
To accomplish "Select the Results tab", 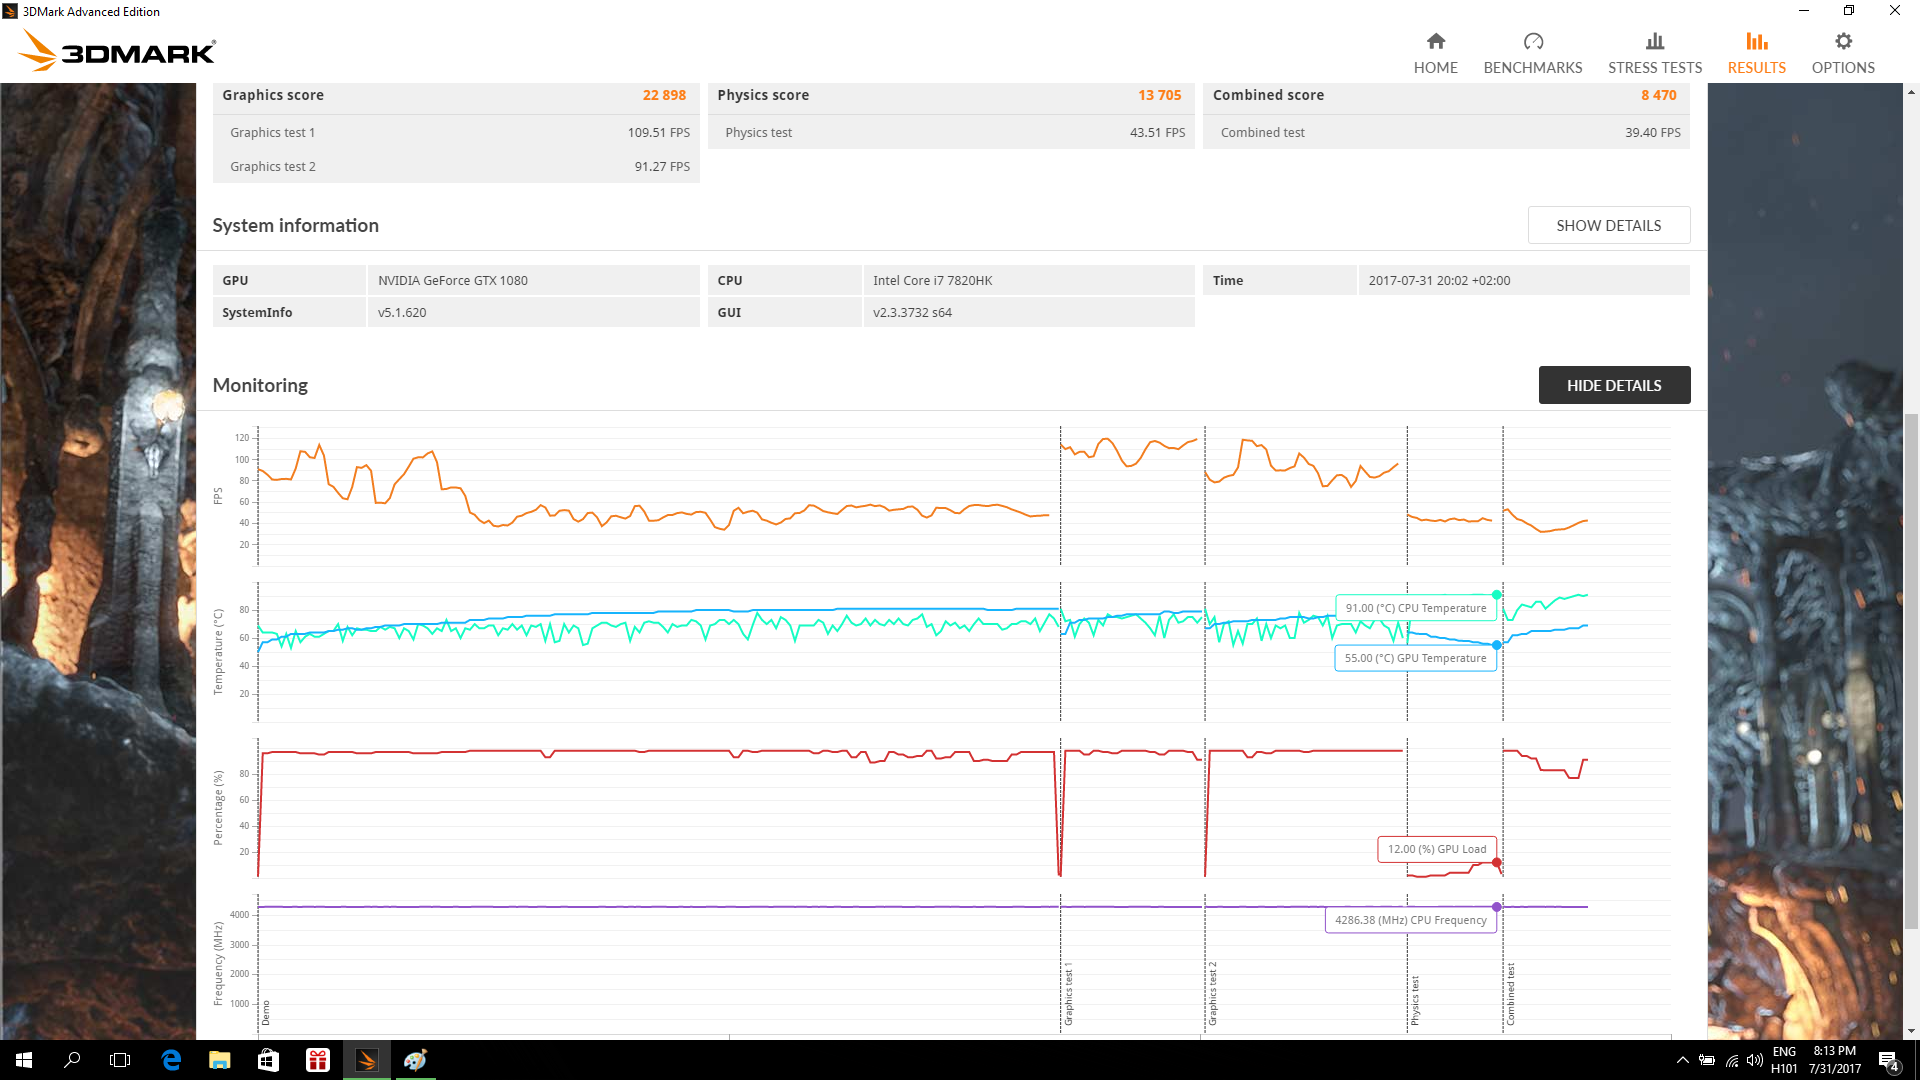I will pyautogui.click(x=1756, y=53).
